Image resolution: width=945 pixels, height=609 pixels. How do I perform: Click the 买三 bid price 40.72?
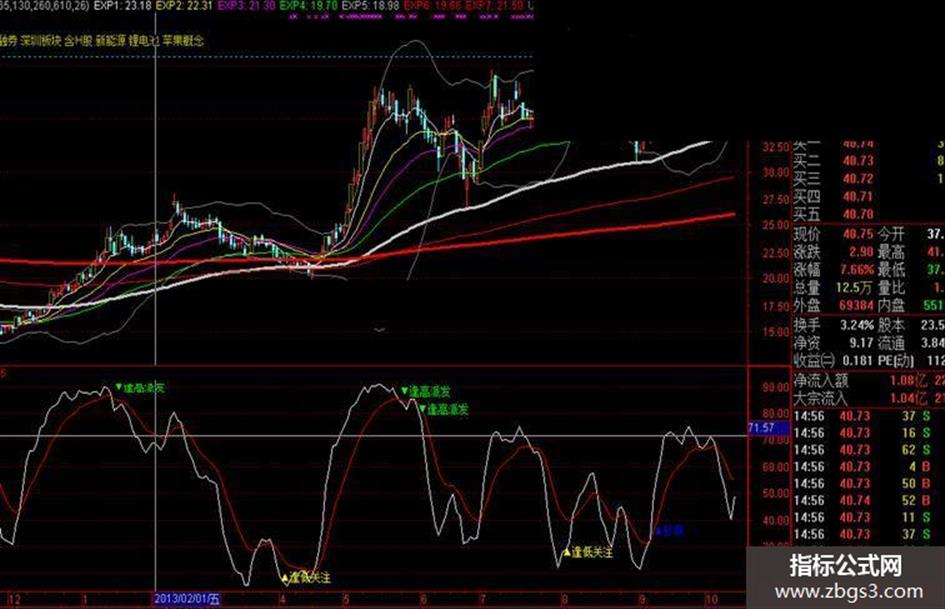tap(858, 179)
